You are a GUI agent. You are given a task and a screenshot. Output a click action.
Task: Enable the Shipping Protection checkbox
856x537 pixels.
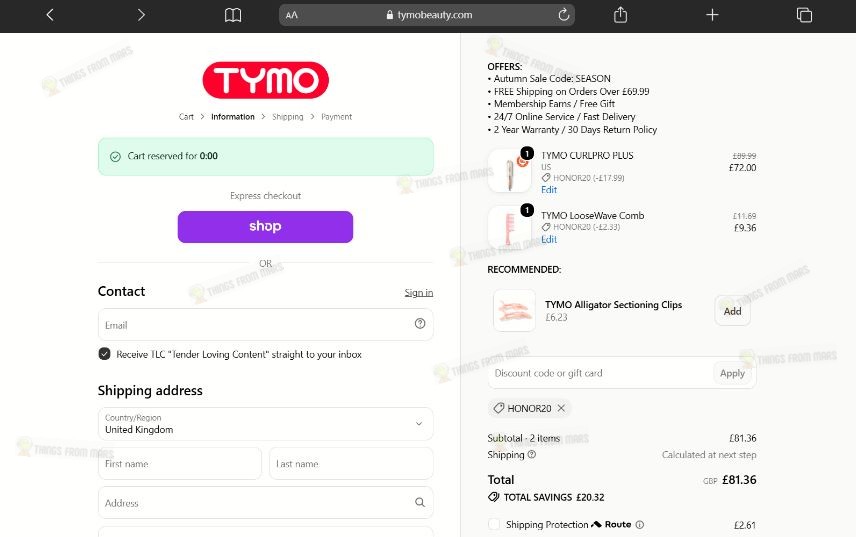494,524
